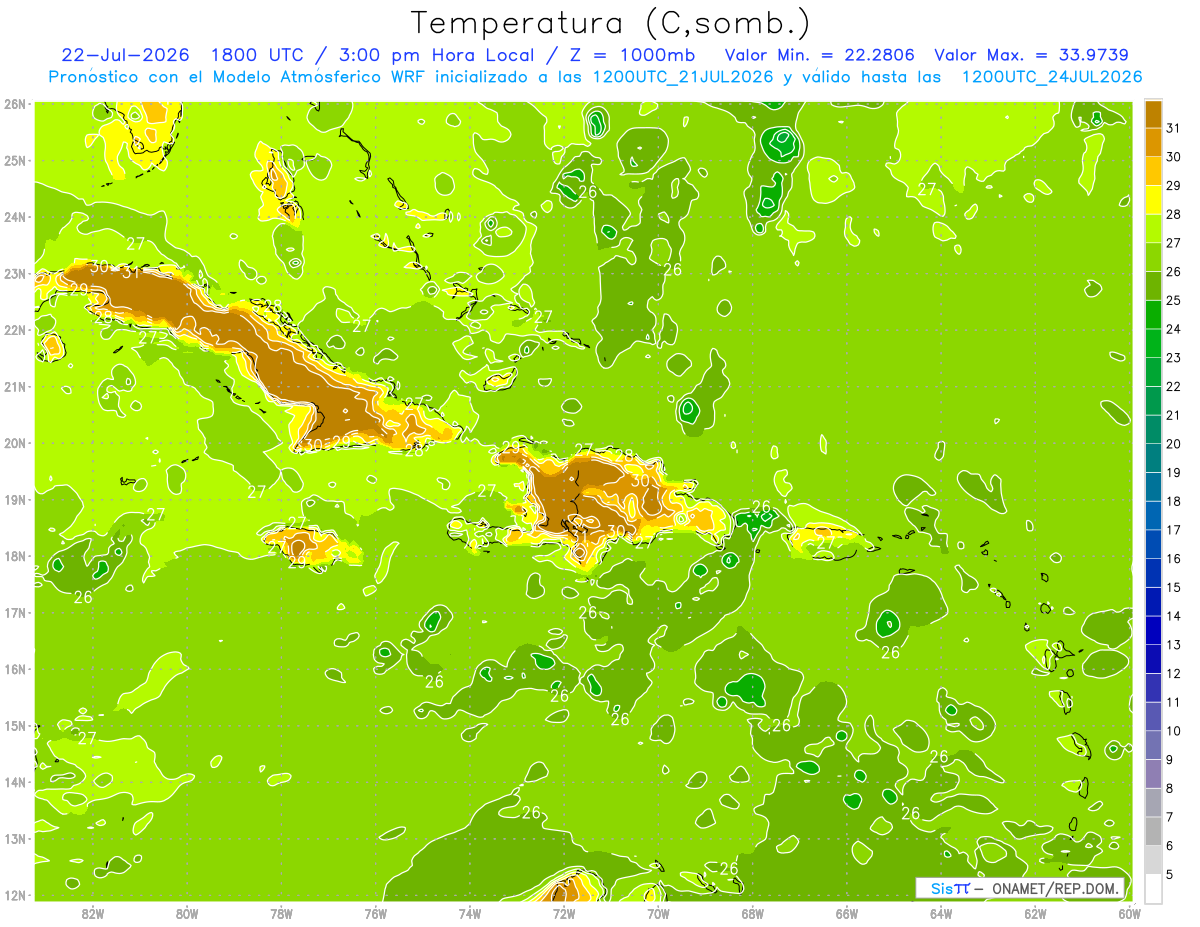Image resolution: width=1200 pixels, height=927 pixels.
Task: Click the 62W longitude axis label
Action: 1035,913
